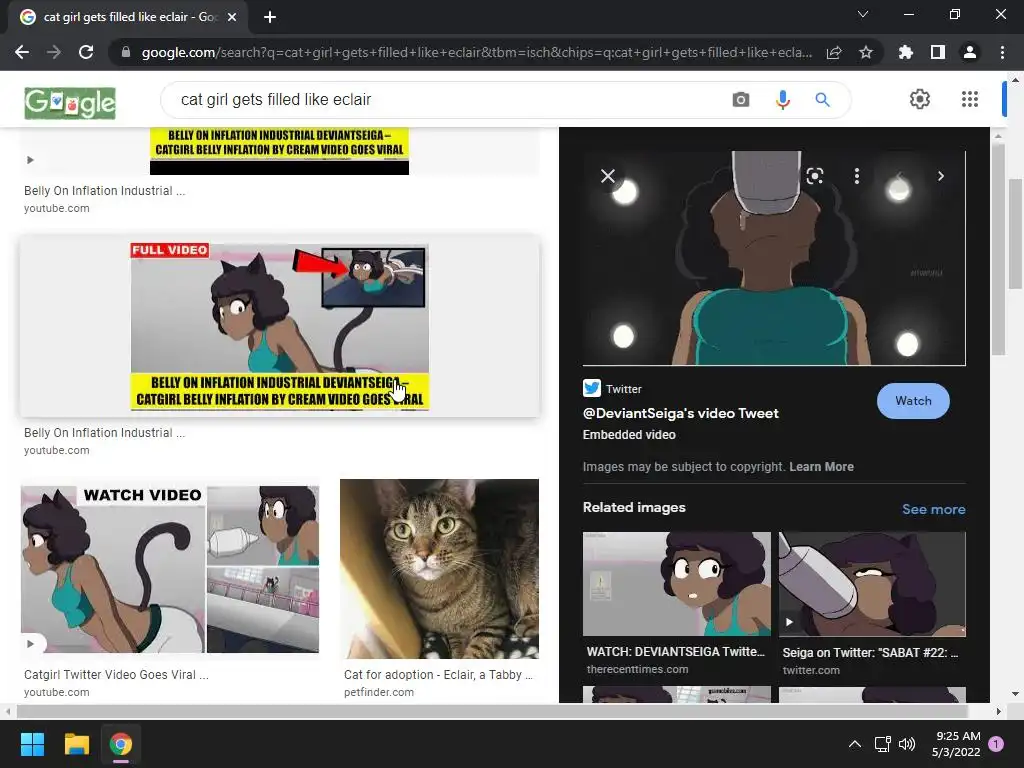This screenshot has width=1024, height=768.
Task: Click twitter.com source text
Action: (x=811, y=670)
